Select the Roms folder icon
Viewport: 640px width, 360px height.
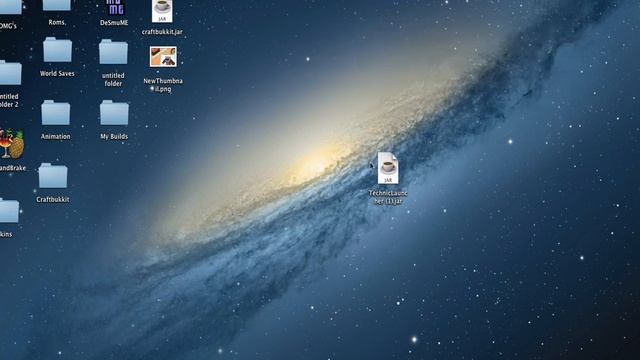(57, 5)
